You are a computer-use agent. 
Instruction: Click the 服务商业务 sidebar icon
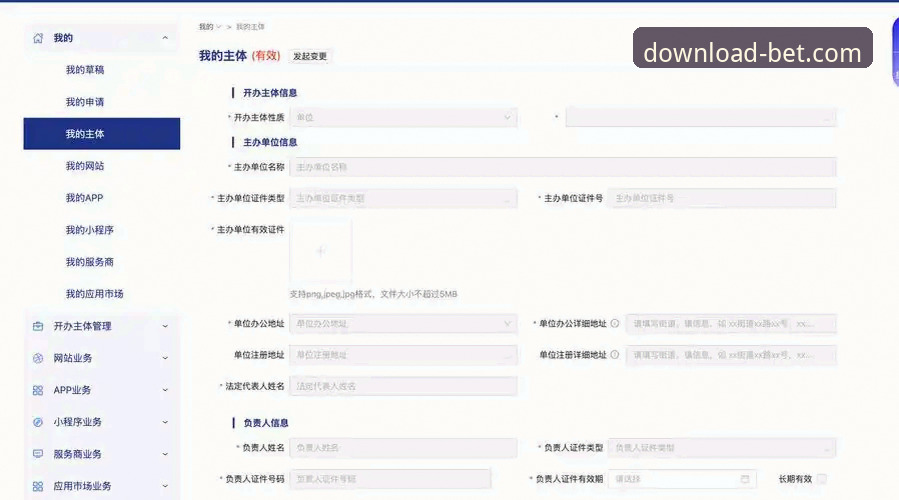[38, 454]
